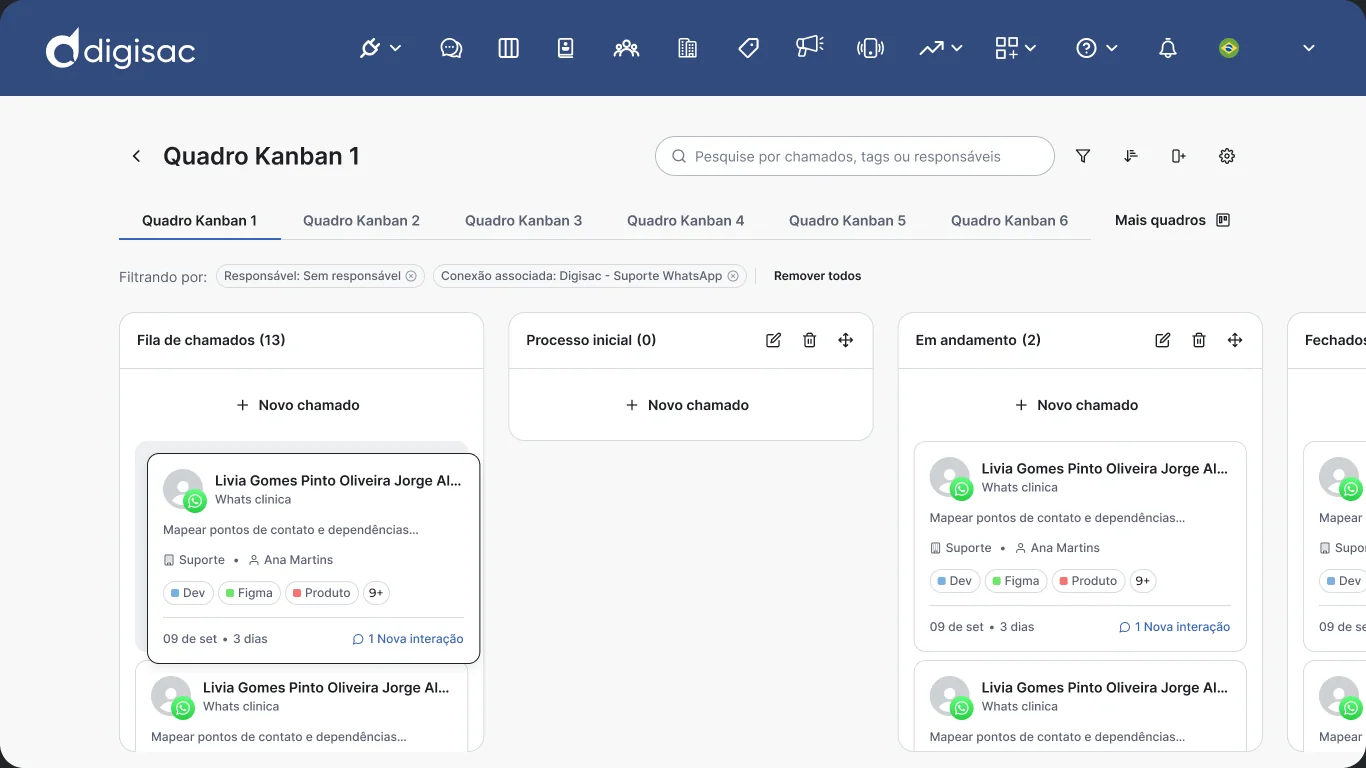Click Produto tag on Fila de chamados card
The image size is (1366, 768).
point(322,593)
